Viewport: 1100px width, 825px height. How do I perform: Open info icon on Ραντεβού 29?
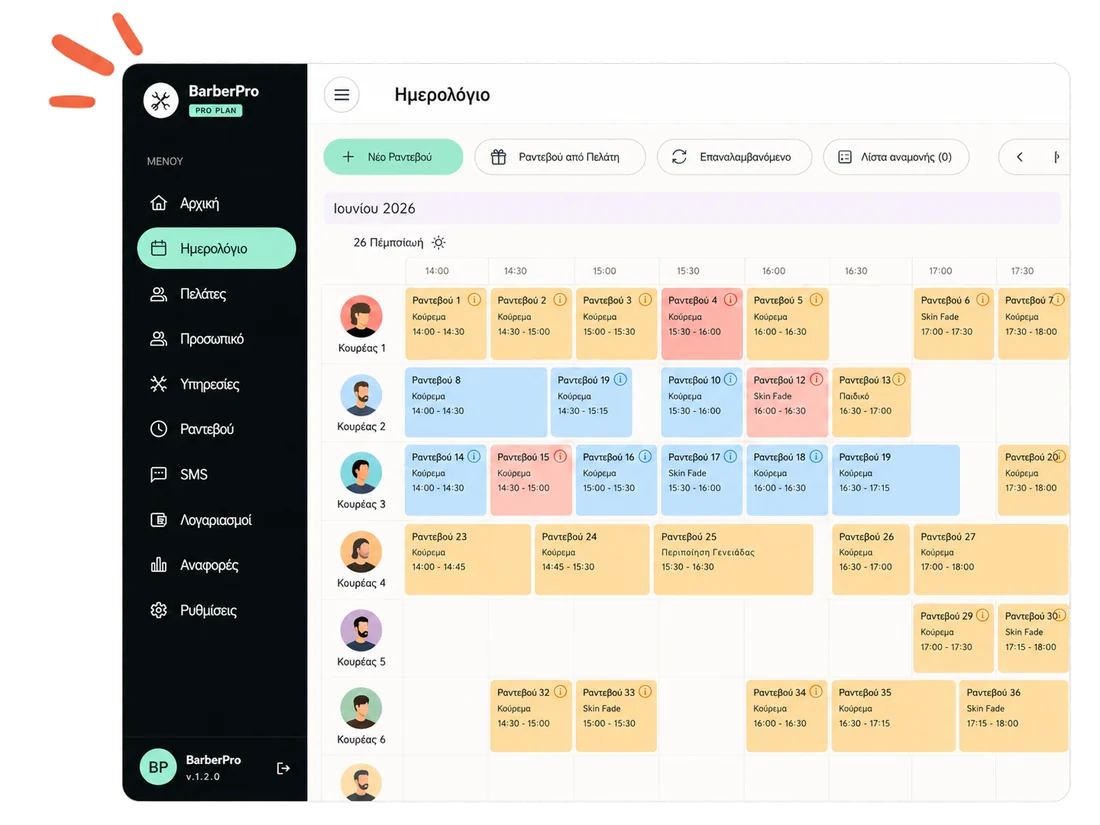[982, 615]
